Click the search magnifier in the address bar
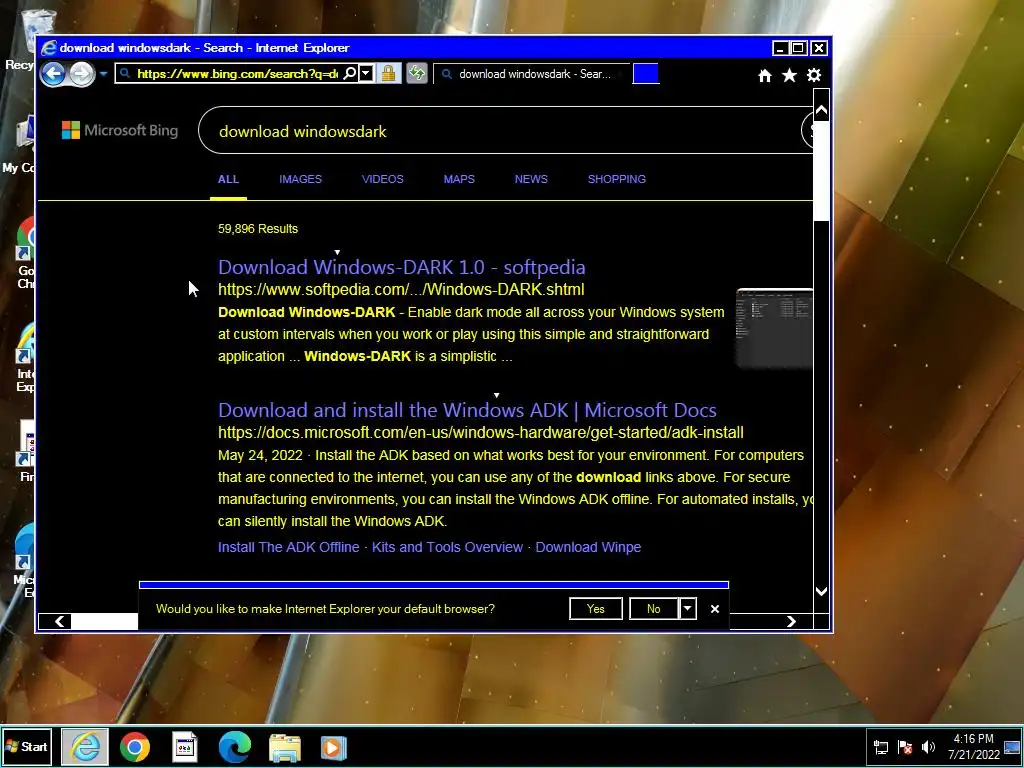The image size is (1024, 768). 350,73
